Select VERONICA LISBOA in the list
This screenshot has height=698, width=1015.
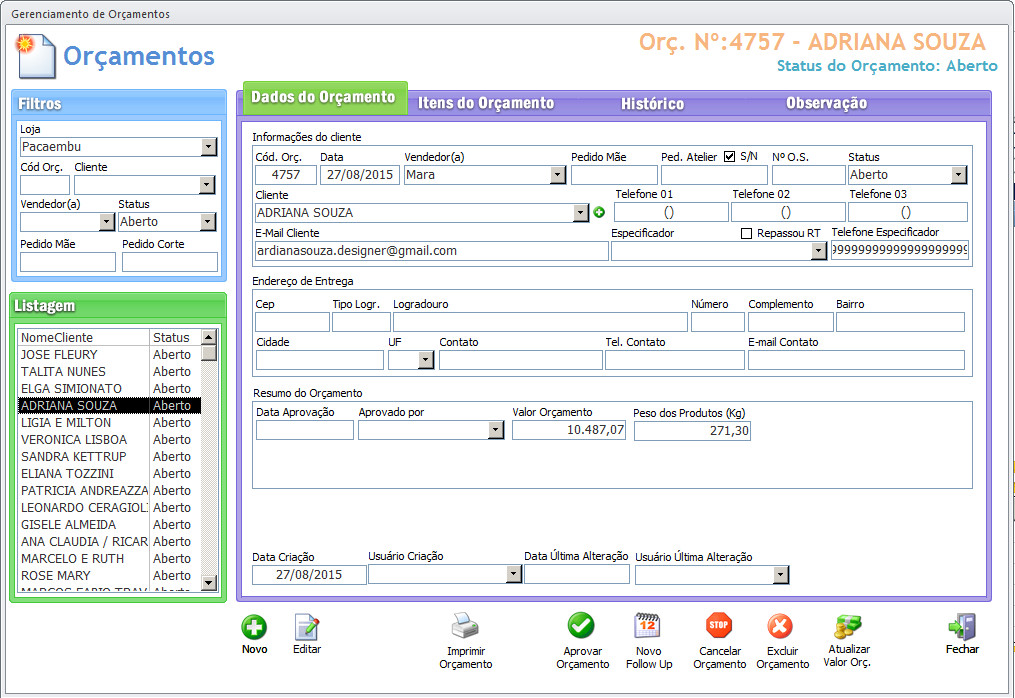tap(109, 440)
